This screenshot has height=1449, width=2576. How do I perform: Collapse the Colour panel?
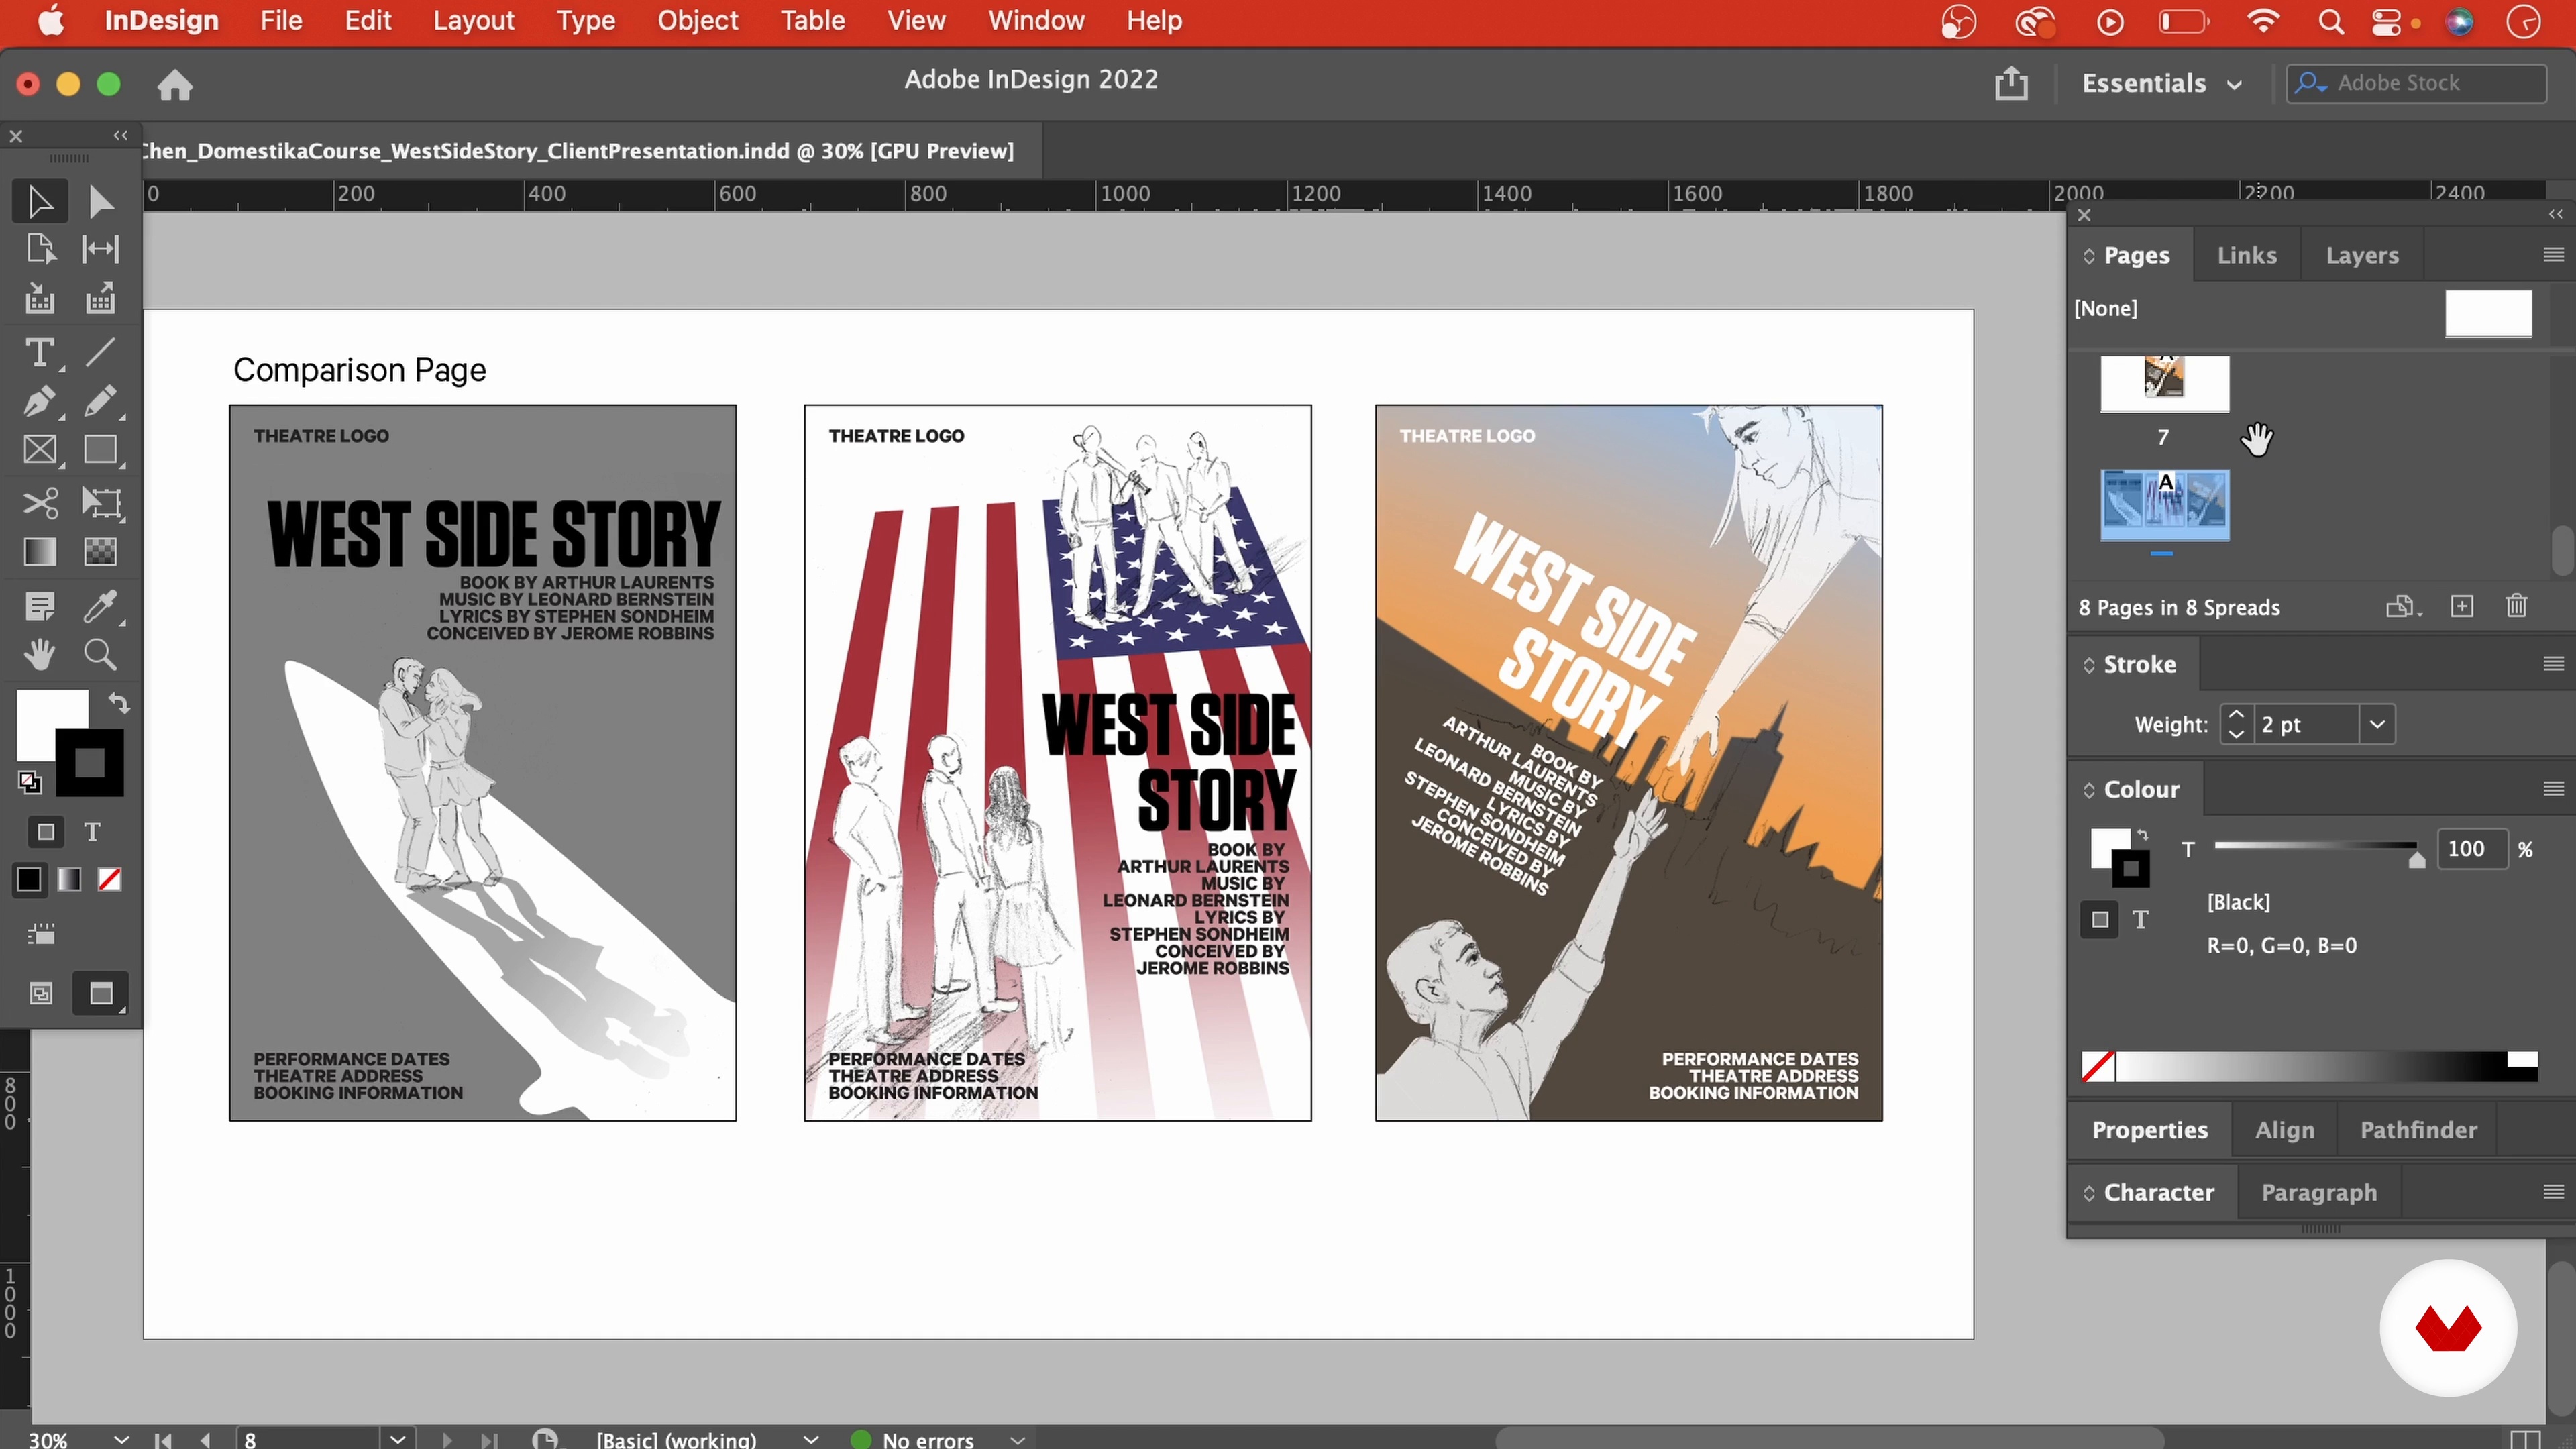click(2089, 790)
